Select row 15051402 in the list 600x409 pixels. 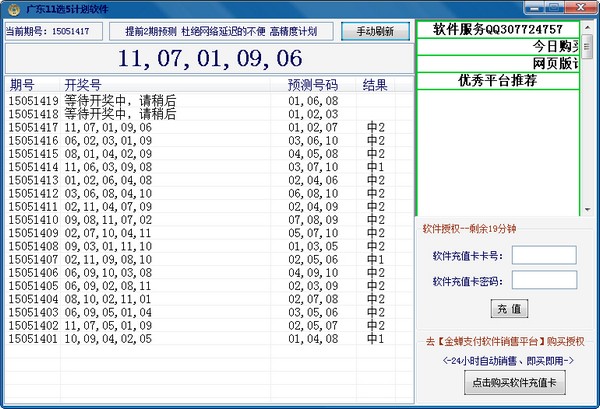[x=209, y=325]
